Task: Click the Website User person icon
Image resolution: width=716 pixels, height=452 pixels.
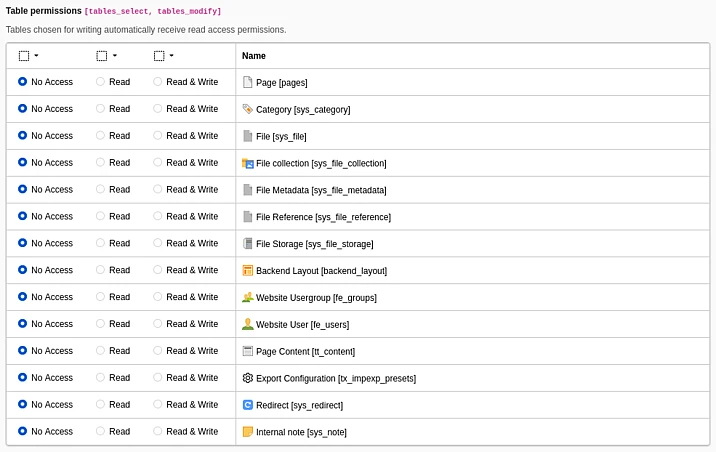Action: coord(248,324)
